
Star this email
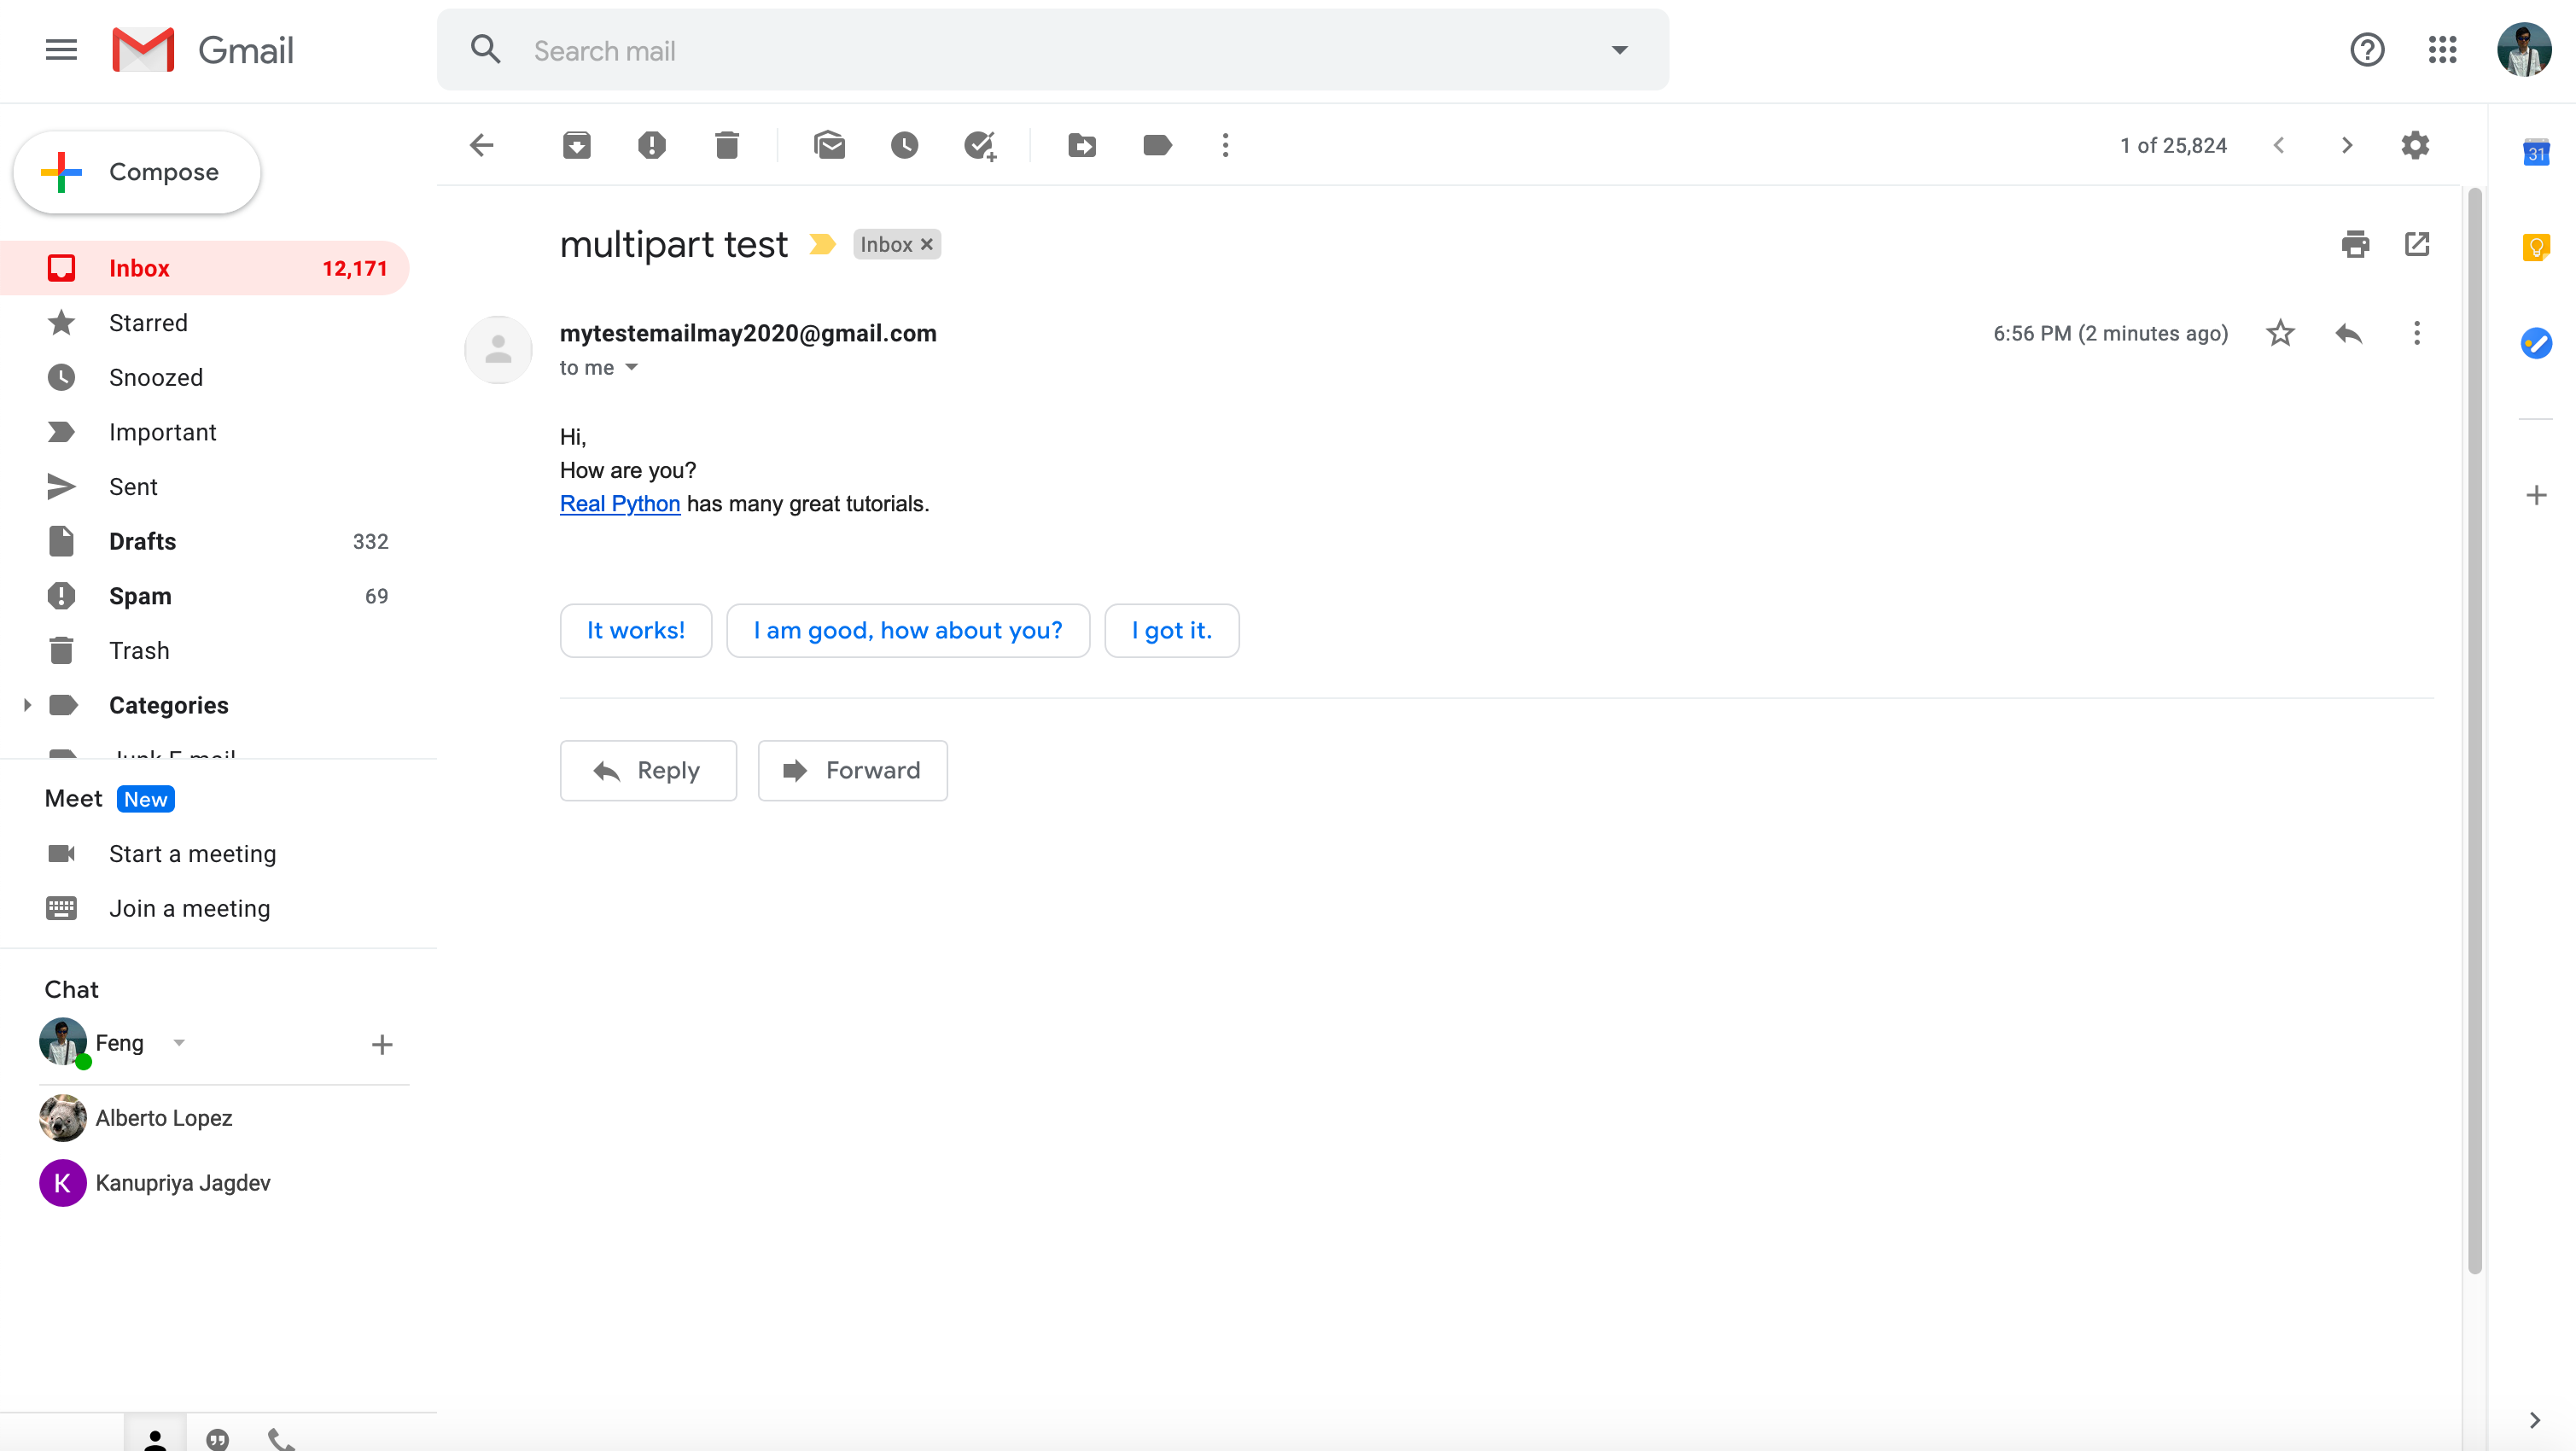point(2280,333)
